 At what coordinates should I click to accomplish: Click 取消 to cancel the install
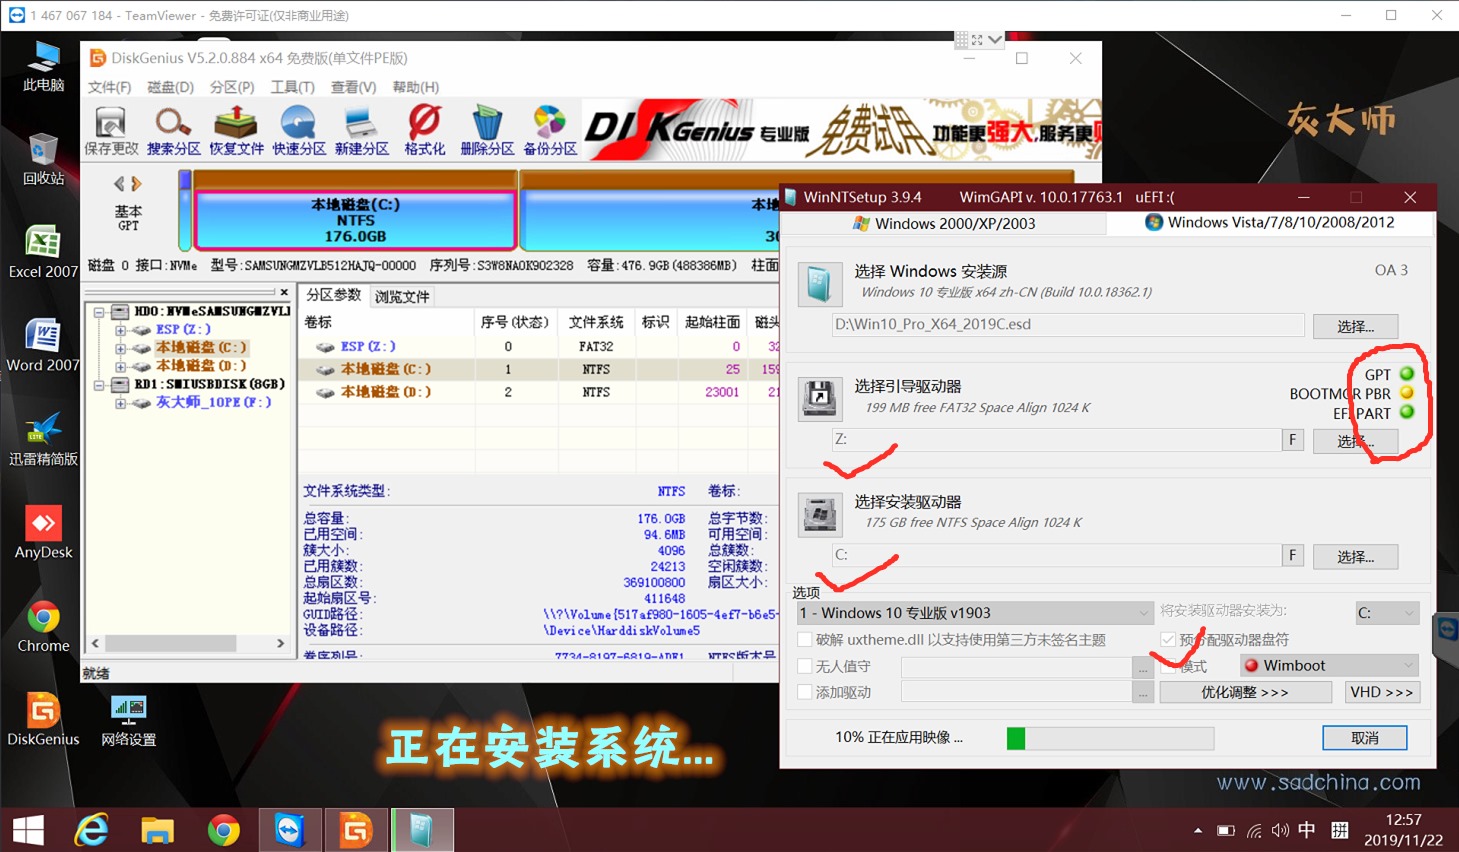(x=1365, y=738)
